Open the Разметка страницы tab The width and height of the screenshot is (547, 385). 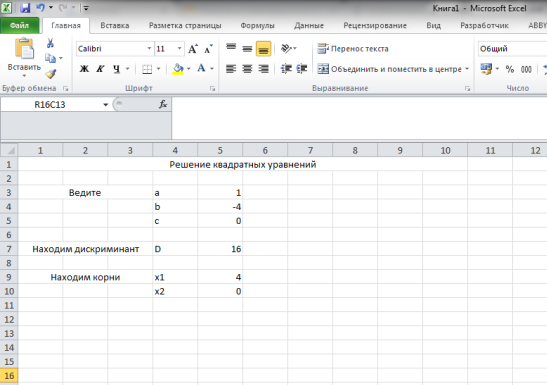pyautogui.click(x=185, y=25)
